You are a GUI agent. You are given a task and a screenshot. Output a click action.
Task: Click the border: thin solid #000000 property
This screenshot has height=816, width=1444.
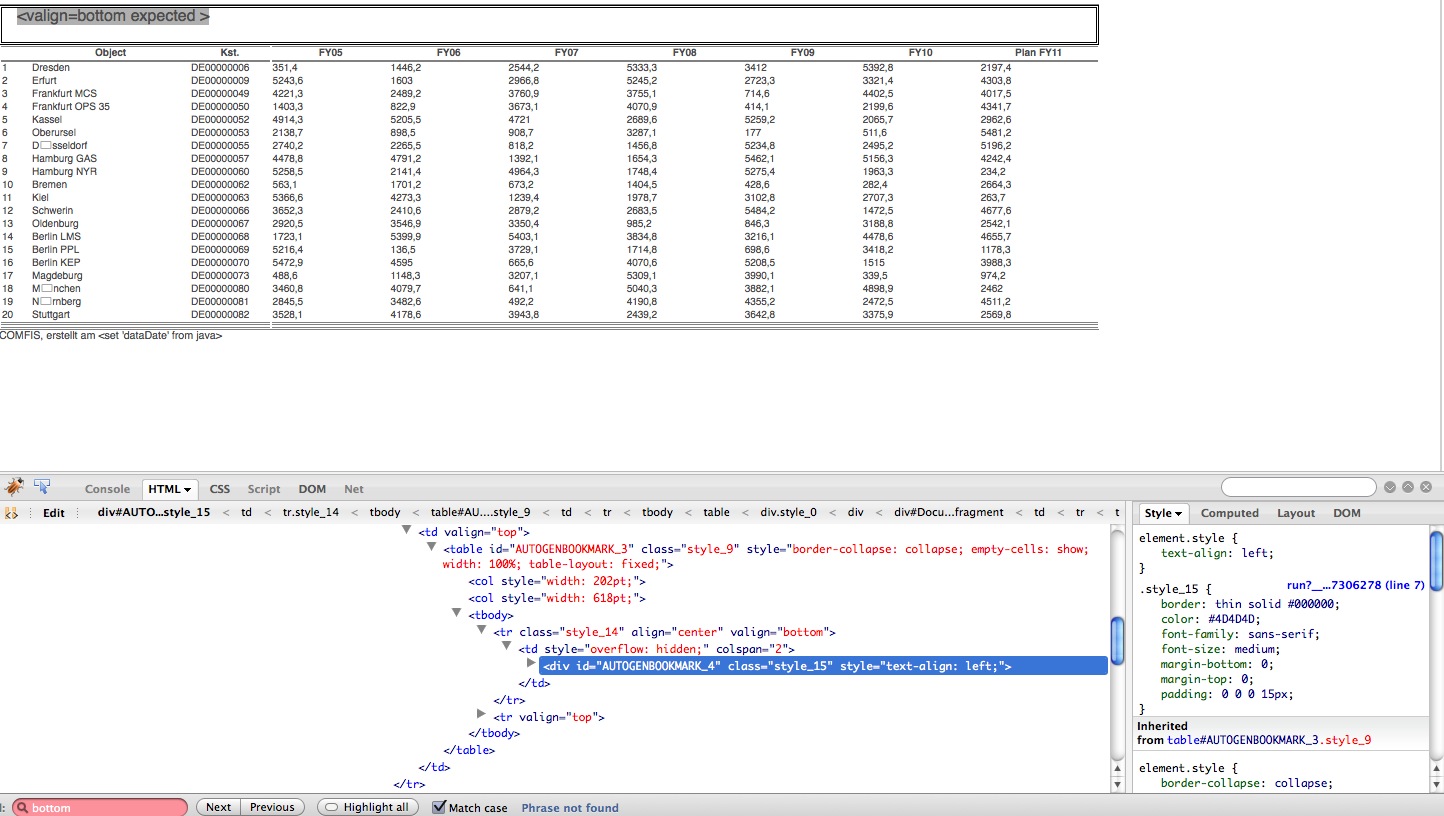(x=1249, y=603)
